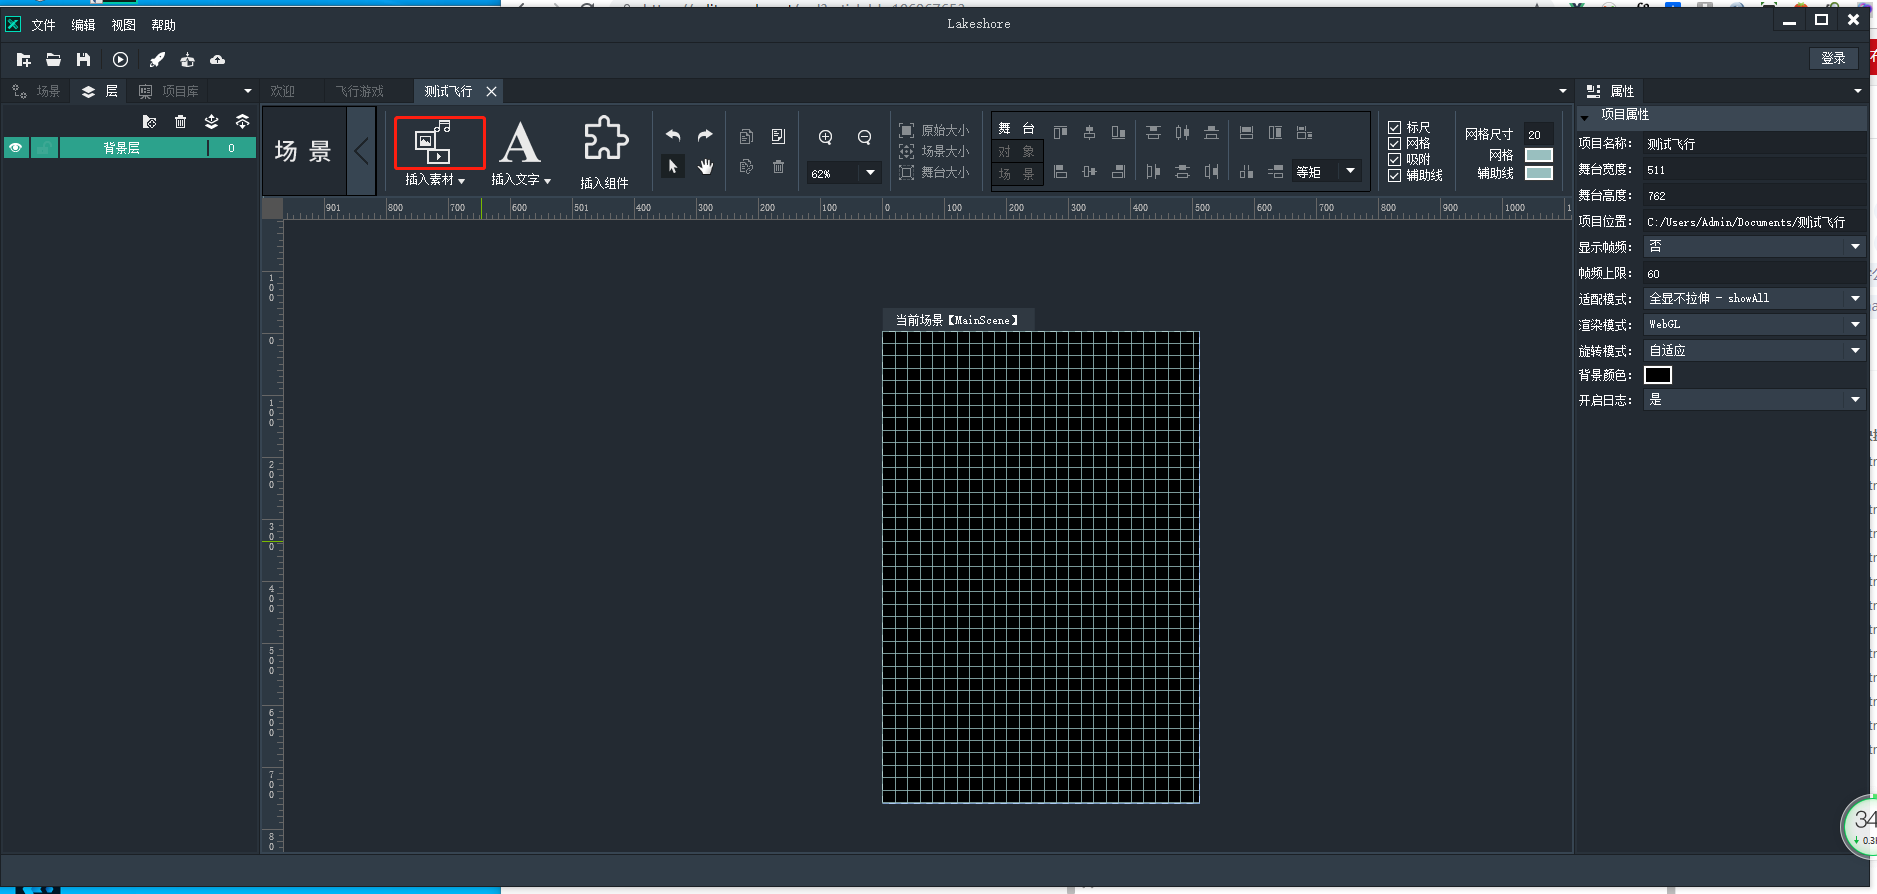Toggle lock on 背景层 layer
This screenshot has height=894, width=1877.
[x=44, y=148]
